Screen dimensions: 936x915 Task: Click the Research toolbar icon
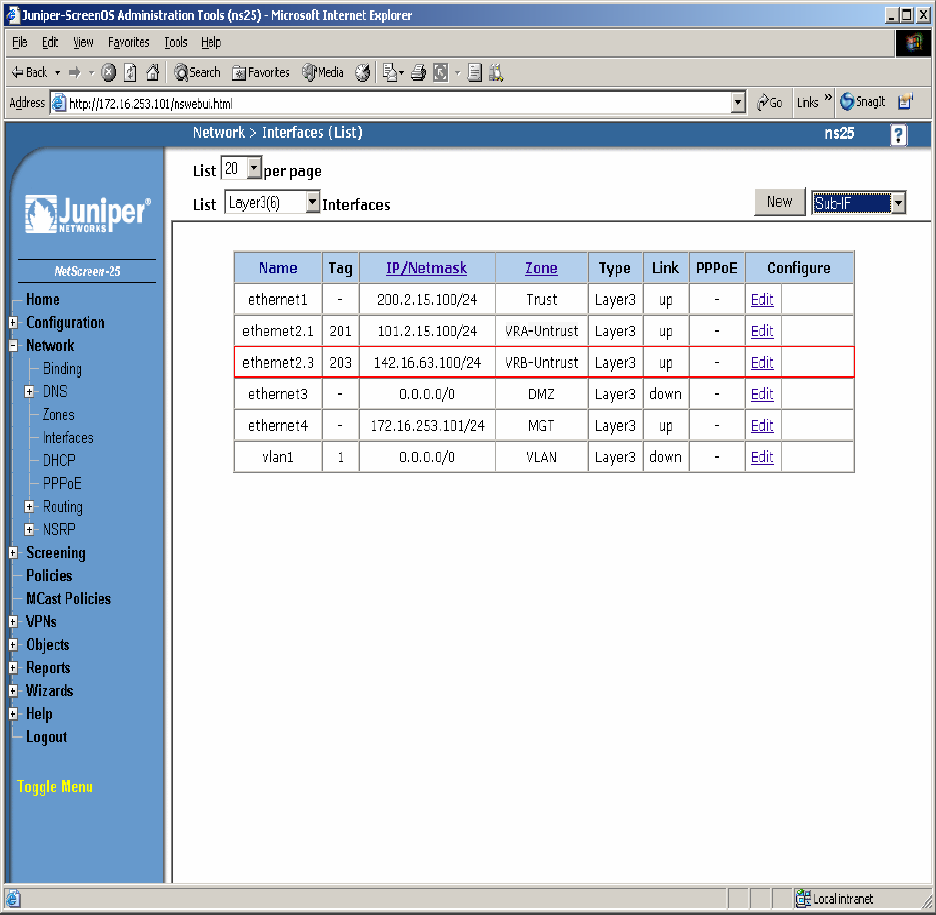click(496, 73)
